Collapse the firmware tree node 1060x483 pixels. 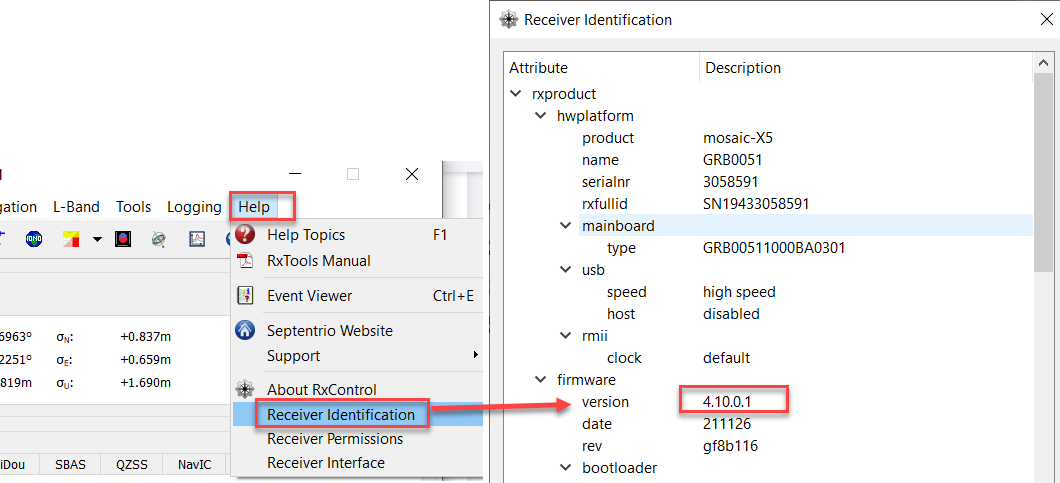coord(541,380)
